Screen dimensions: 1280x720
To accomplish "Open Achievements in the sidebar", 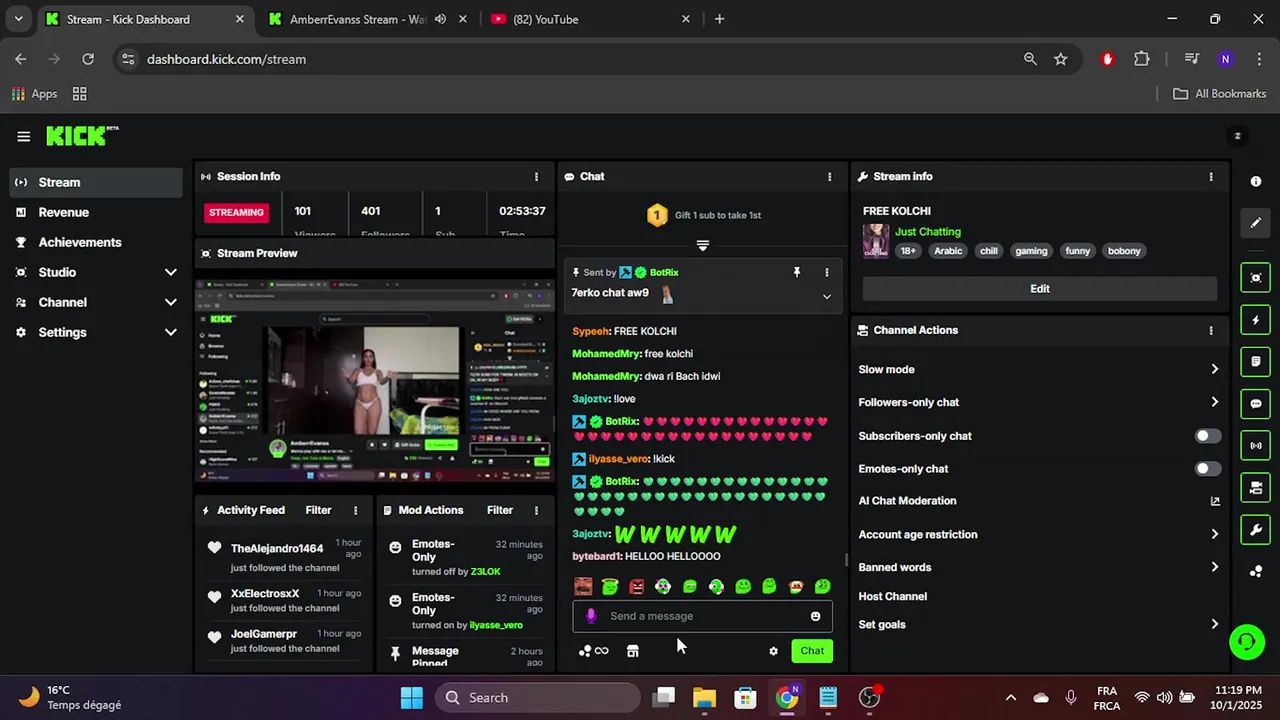I will point(96,242).
